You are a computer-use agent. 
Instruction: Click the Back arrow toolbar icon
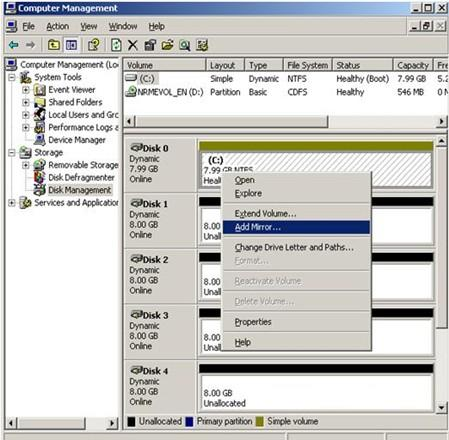click(x=13, y=45)
